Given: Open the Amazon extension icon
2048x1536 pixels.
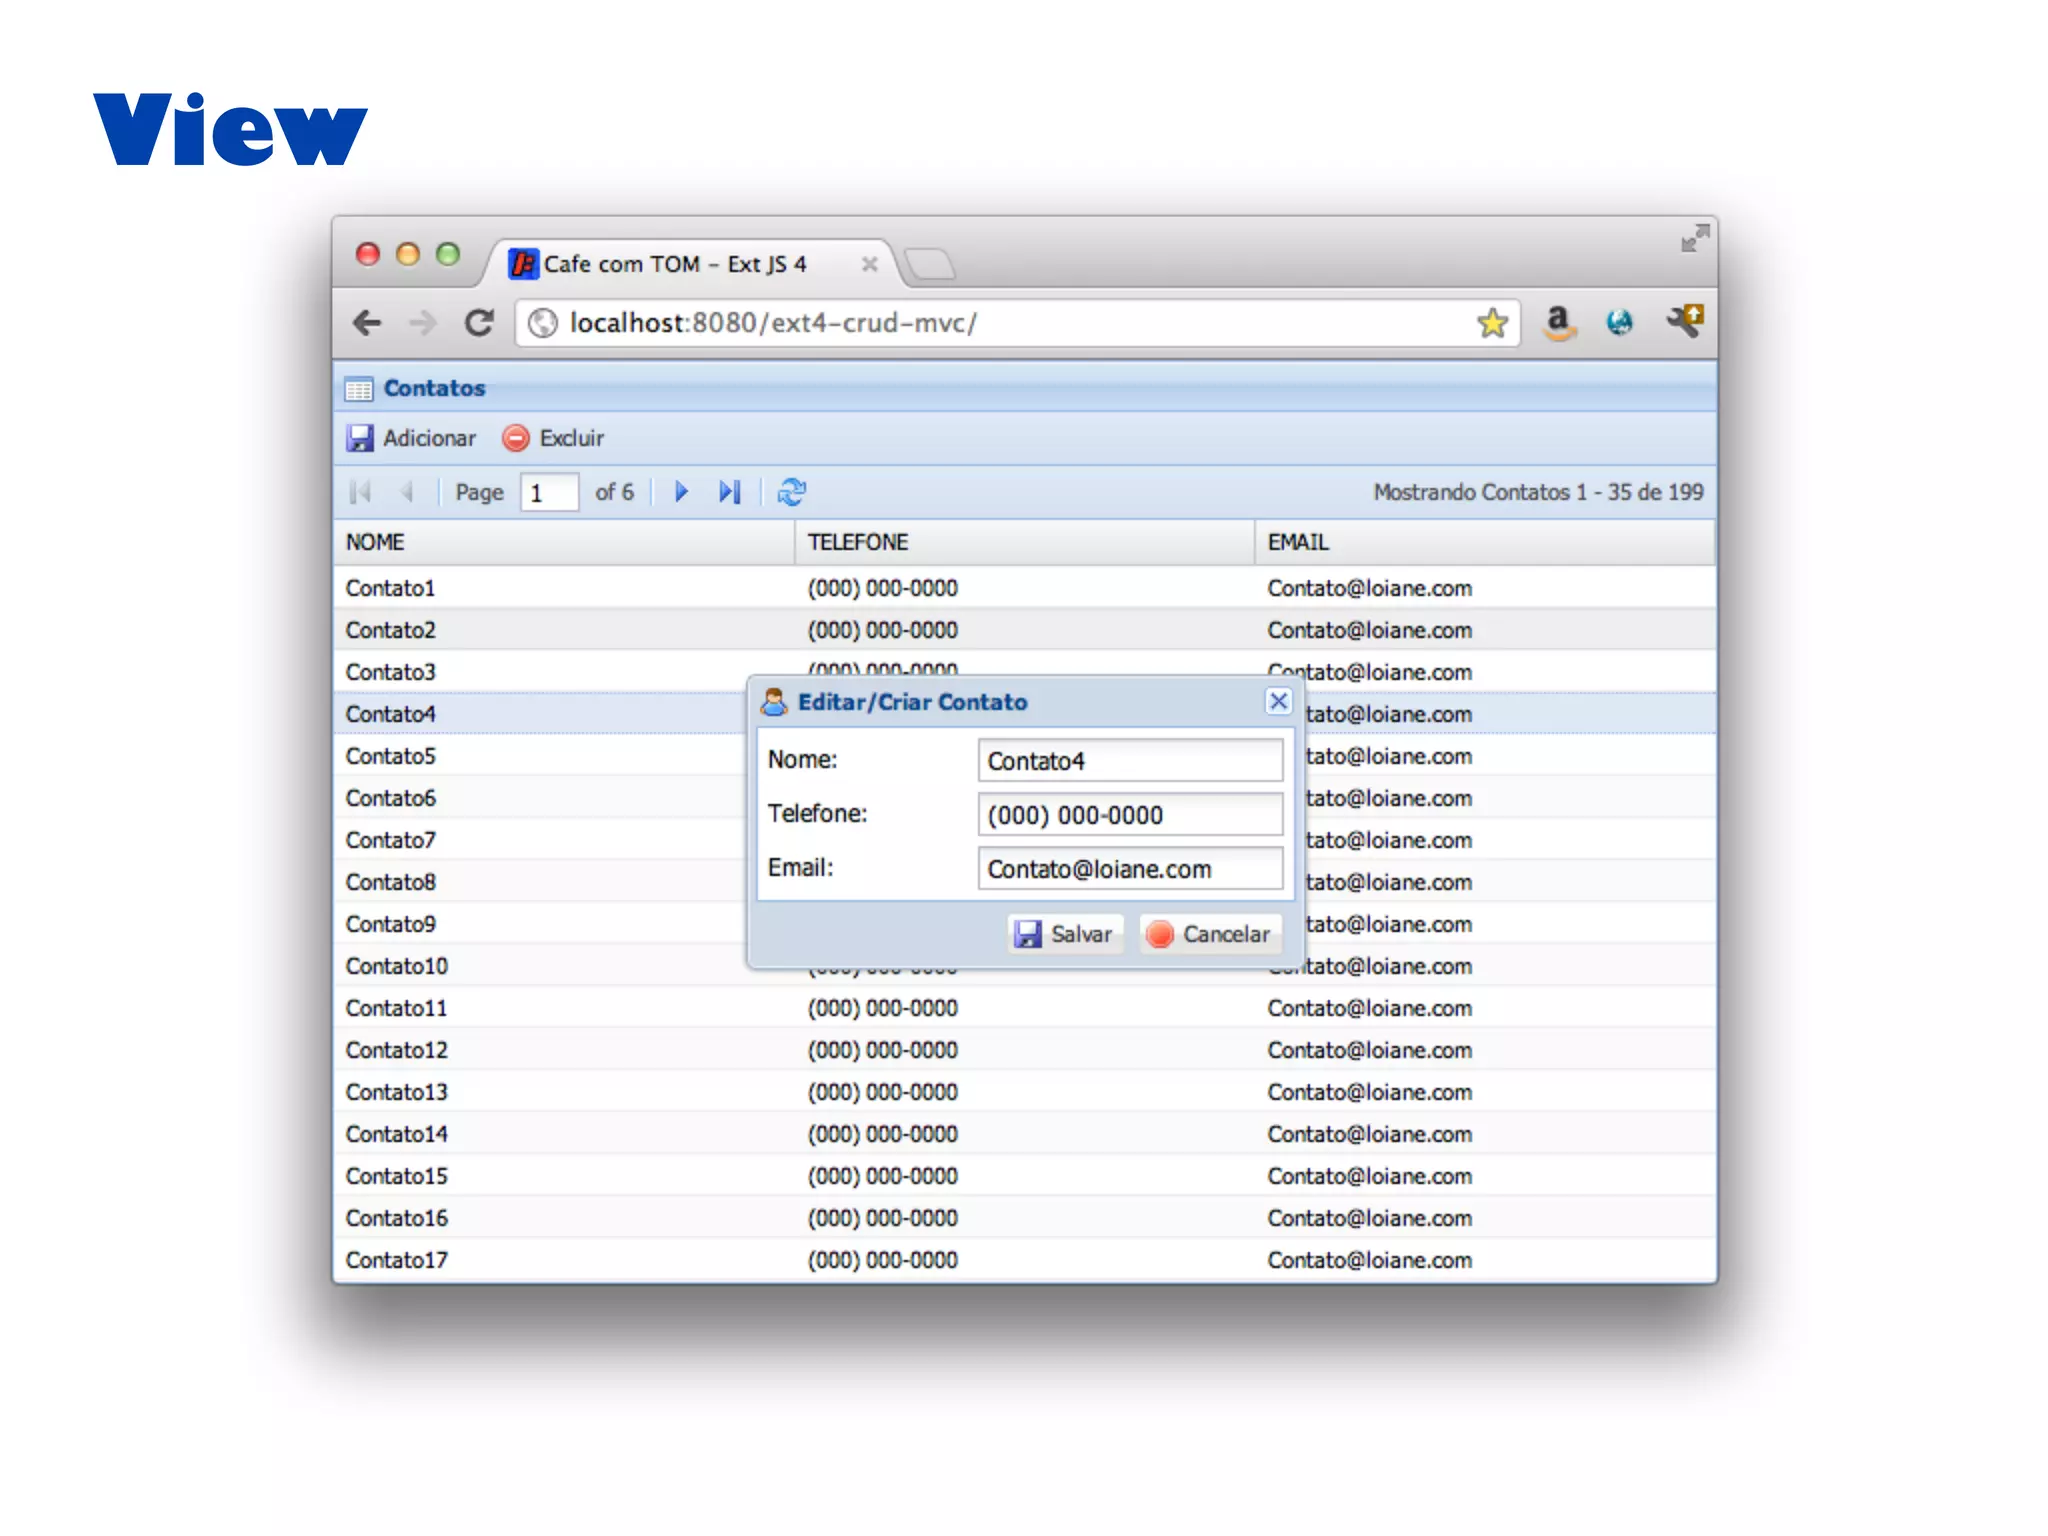Looking at the screenshot, I should (1558, 322).
